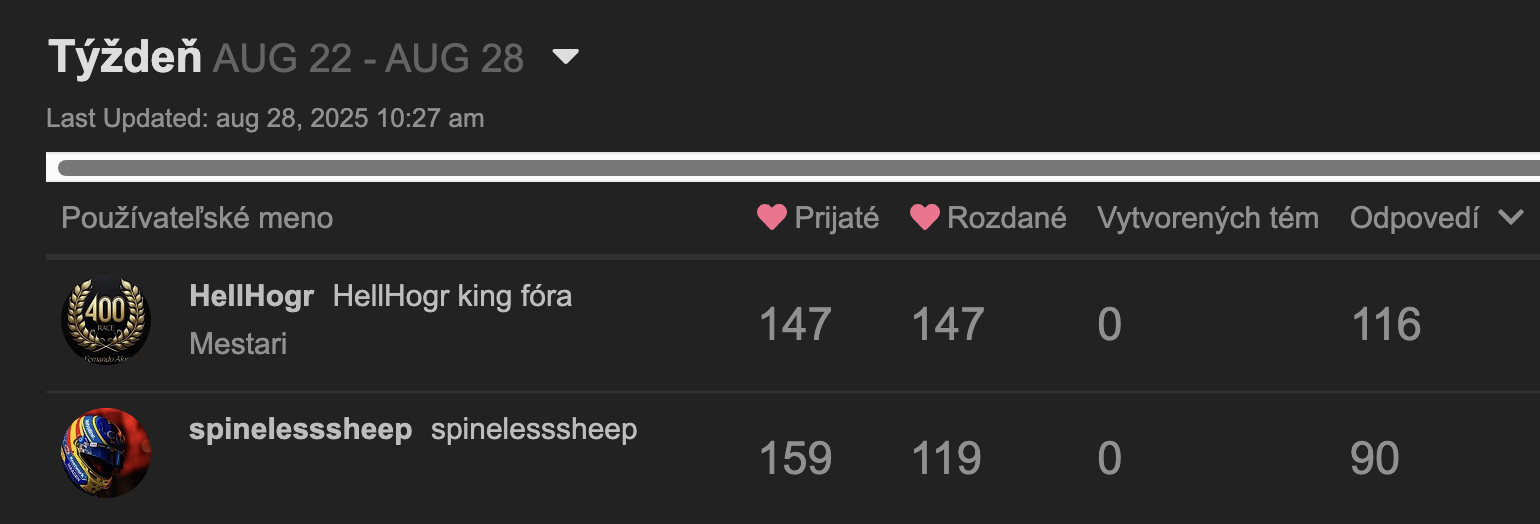The height and width of the screenshot is (524, 1540).
Task: Sort by Odpovedí column header
Action: pyautogui.click(x=1414, y=218)
